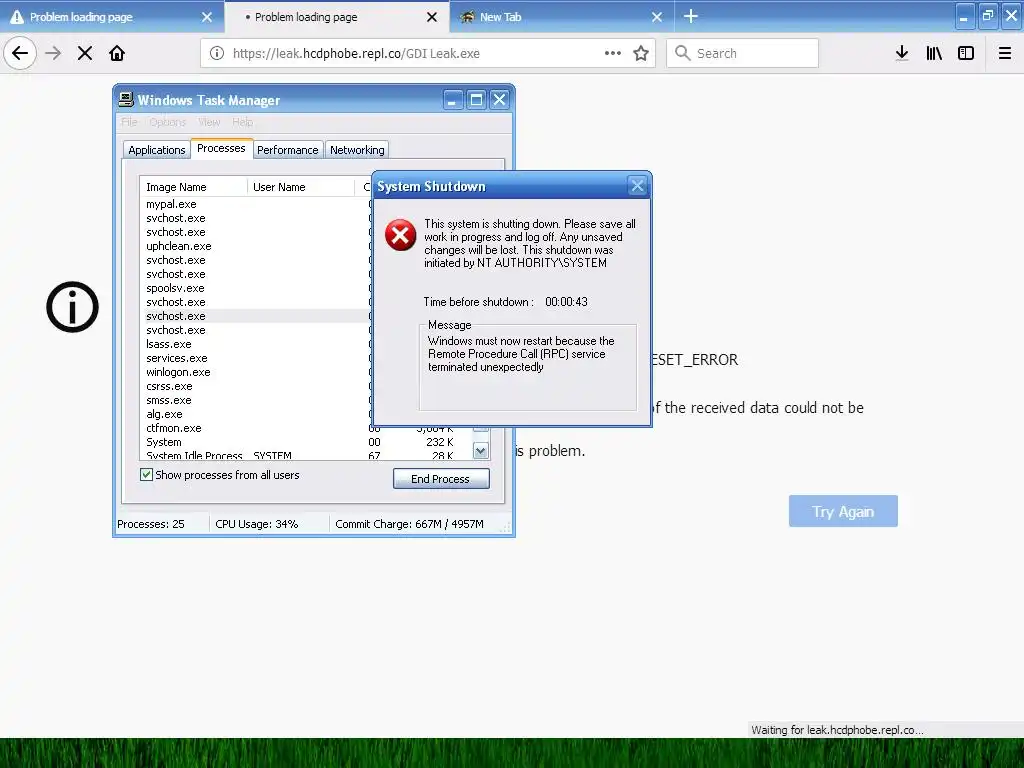Click CPU Usage: 34% status entry
This screenshot has width=1024, height=768.
tap(257, 524)
